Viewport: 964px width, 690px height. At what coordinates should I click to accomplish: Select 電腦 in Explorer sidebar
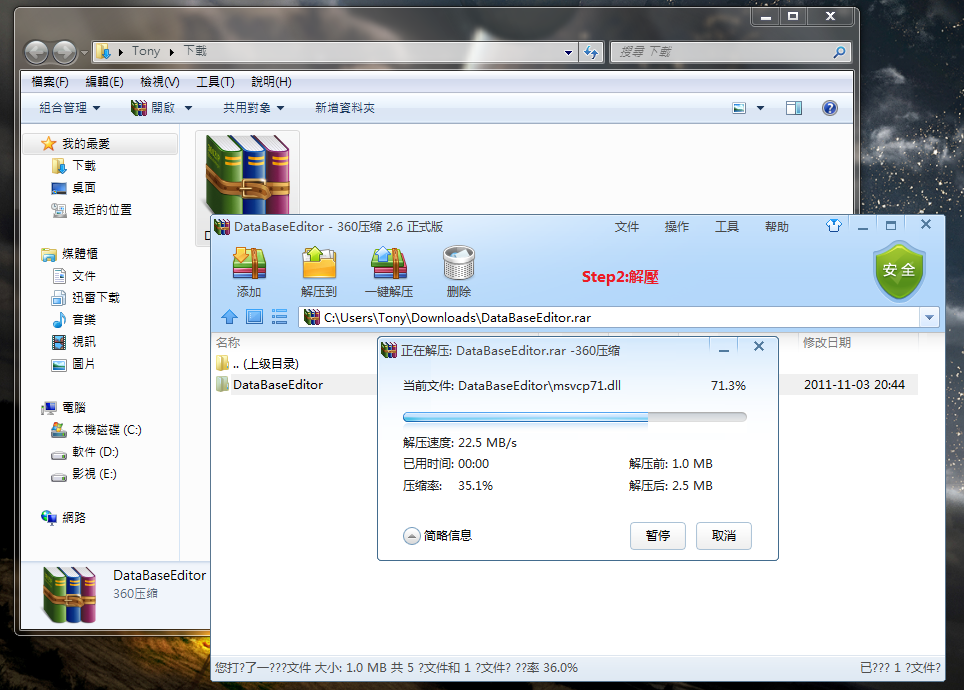coord(74,407)
